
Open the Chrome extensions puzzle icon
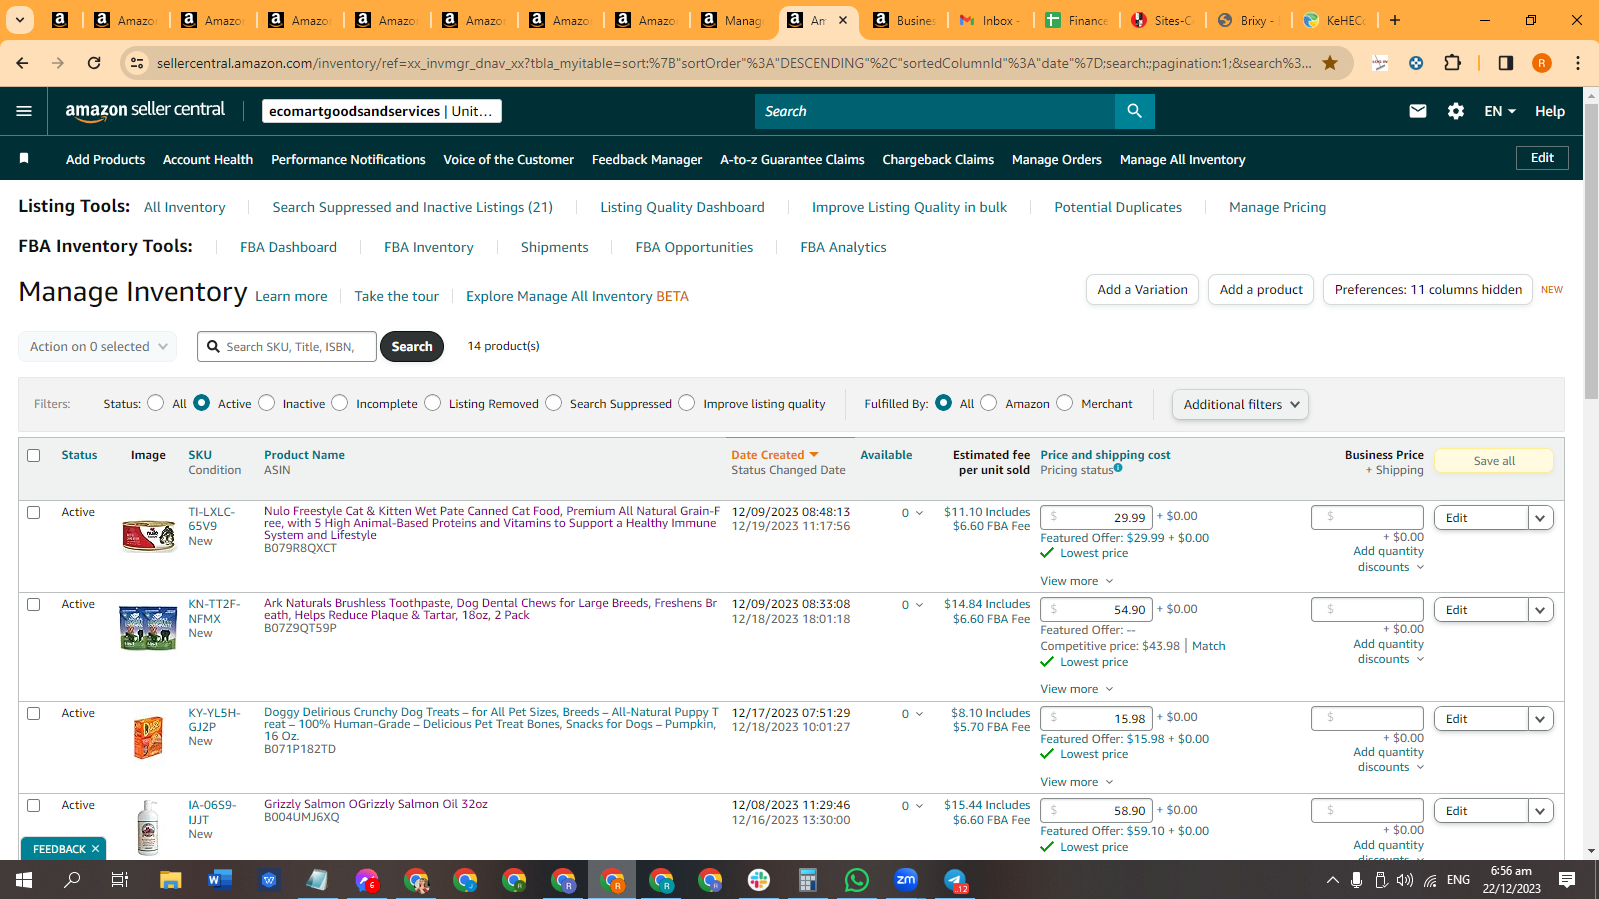[x=1452, y=63]
